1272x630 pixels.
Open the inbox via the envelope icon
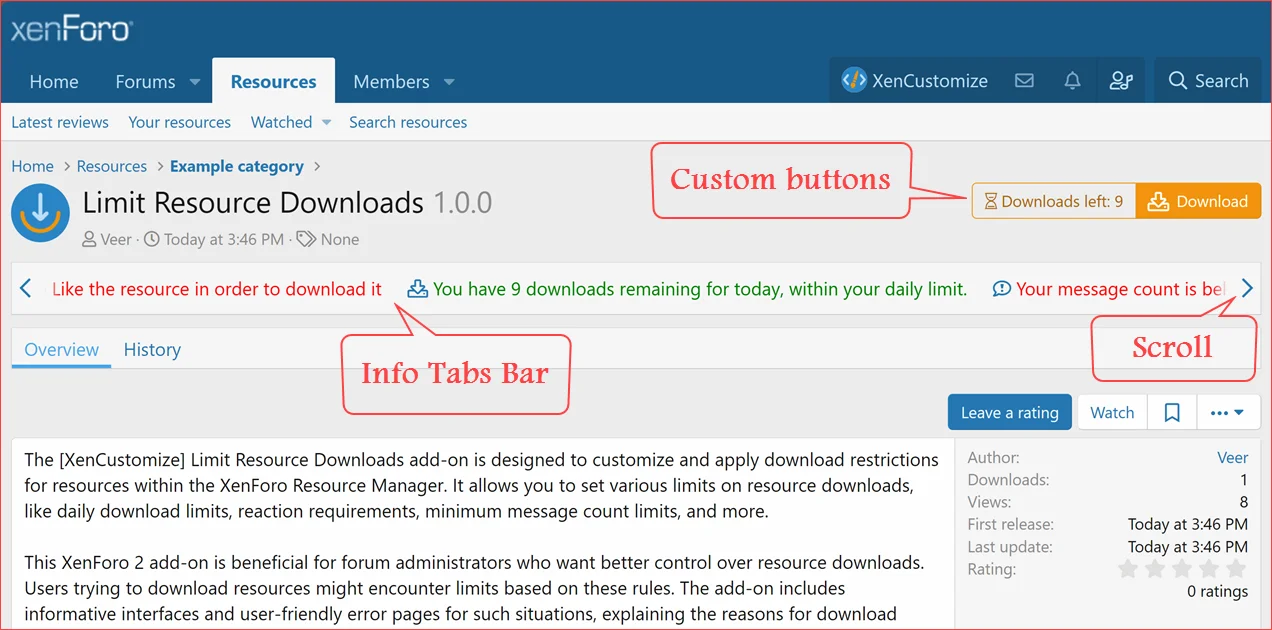pos(1024,81)
